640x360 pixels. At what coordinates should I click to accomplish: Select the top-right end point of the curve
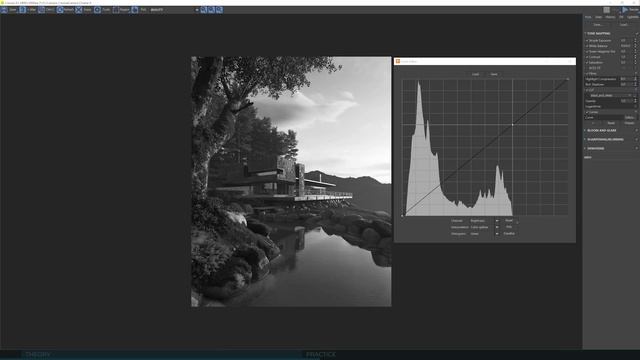click(567, 80)
